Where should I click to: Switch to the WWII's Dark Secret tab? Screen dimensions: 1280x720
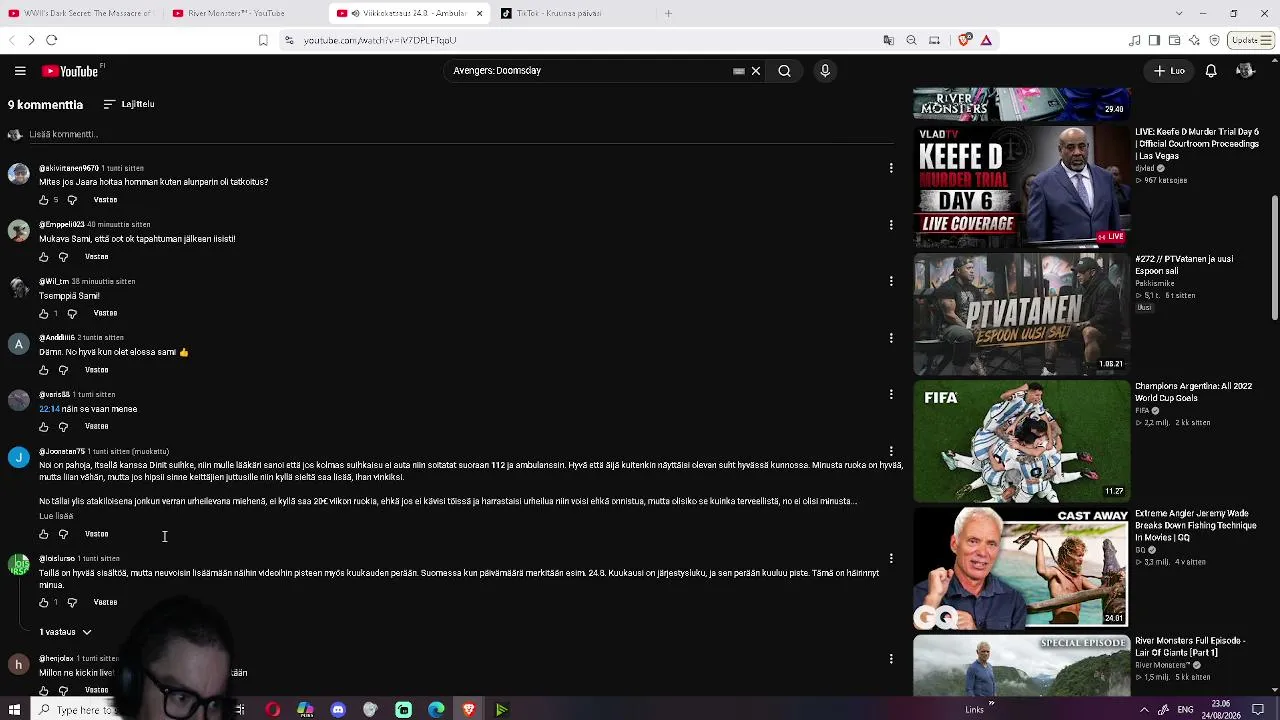point(80,13)
